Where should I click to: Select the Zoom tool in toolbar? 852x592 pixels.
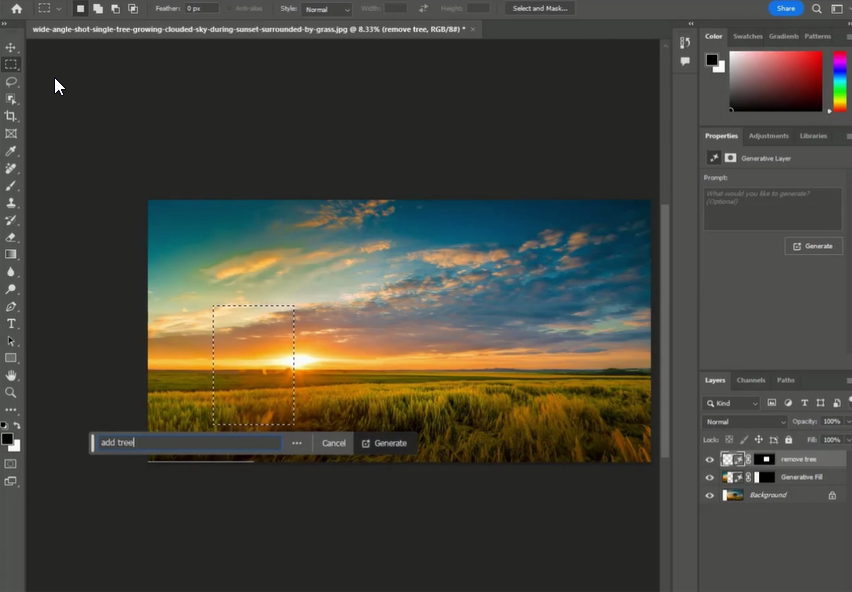[x=11, y=392]
